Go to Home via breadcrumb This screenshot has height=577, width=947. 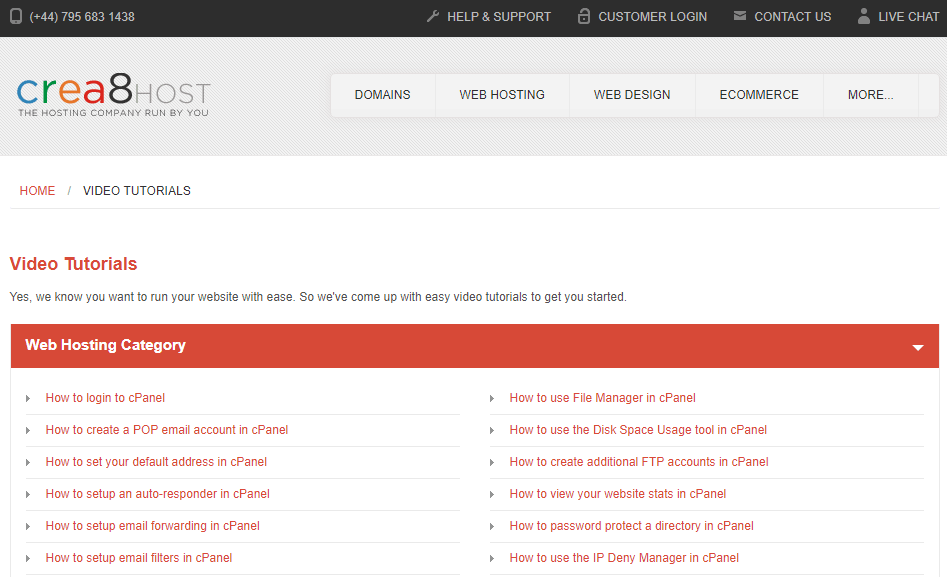pyautogui.click(x=37, y=191)
